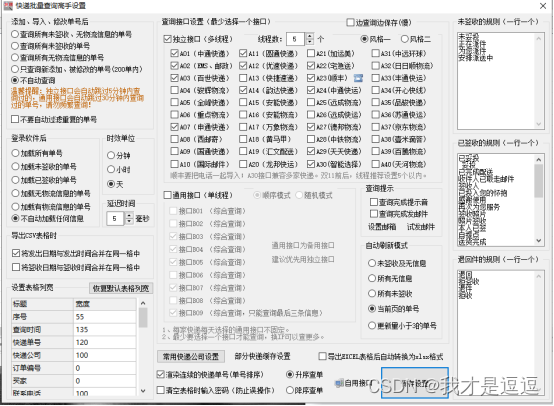
Task: Check A21 加运美 interface
Action: (x=311, y=53)
